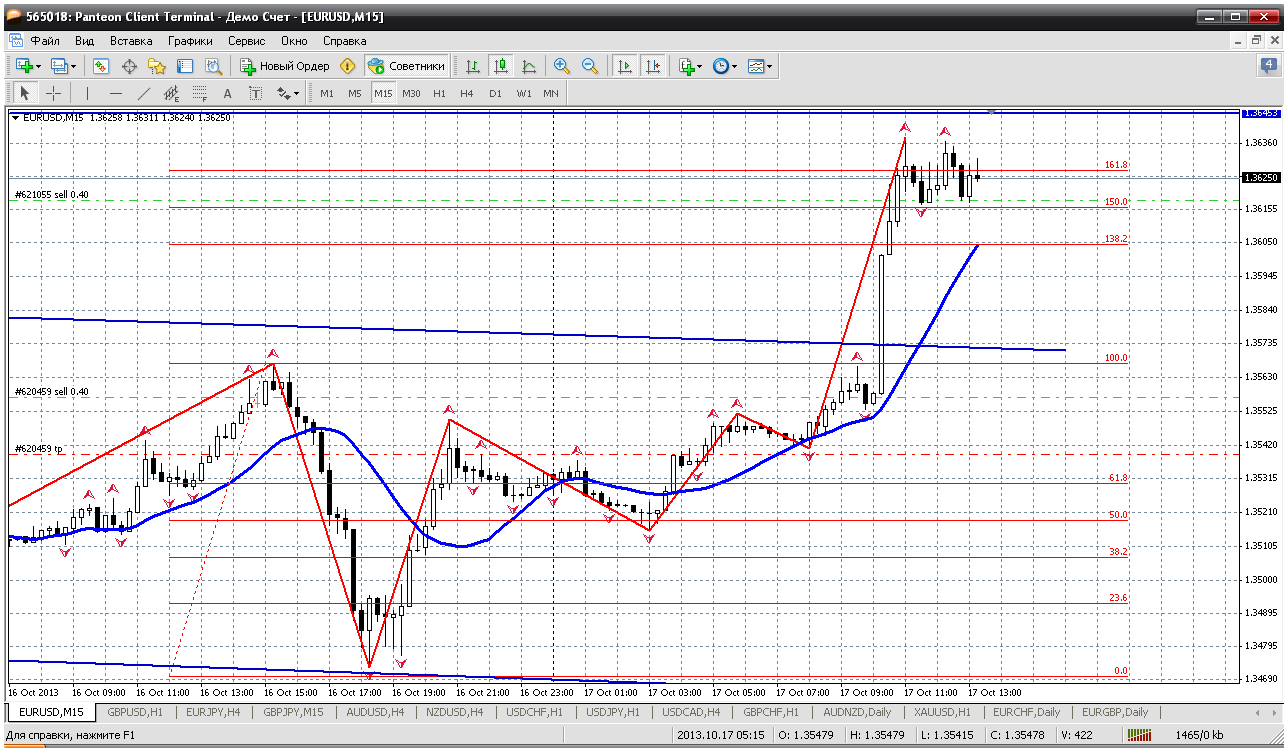Open the Сервис menu
Image resolution: width=1288 pixels, height=748 pixels.
point(246,41)
